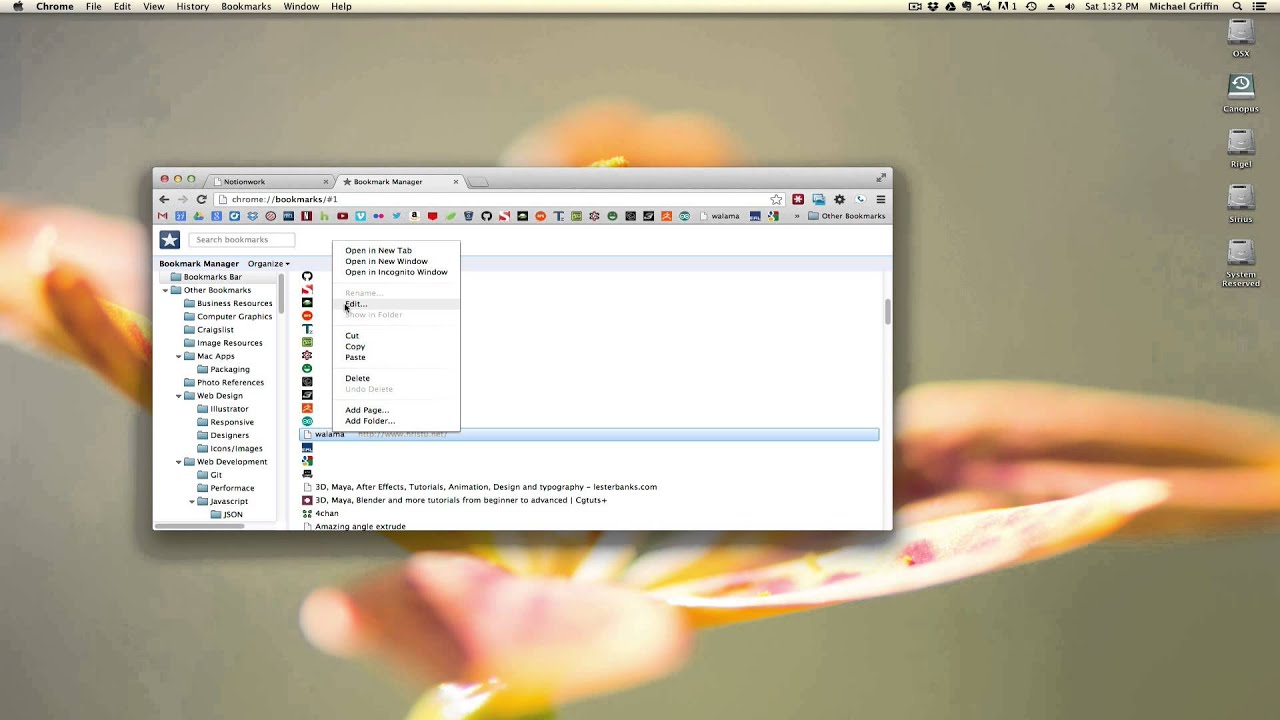The image size is (1280, 720).
Task: Reload the page with the refresh icon
Action: (201, 199)
